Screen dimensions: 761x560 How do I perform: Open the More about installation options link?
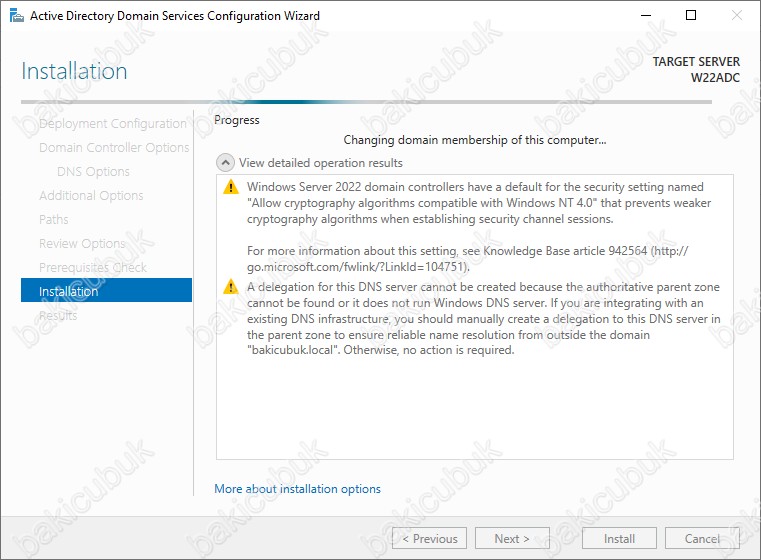(298, 489)
